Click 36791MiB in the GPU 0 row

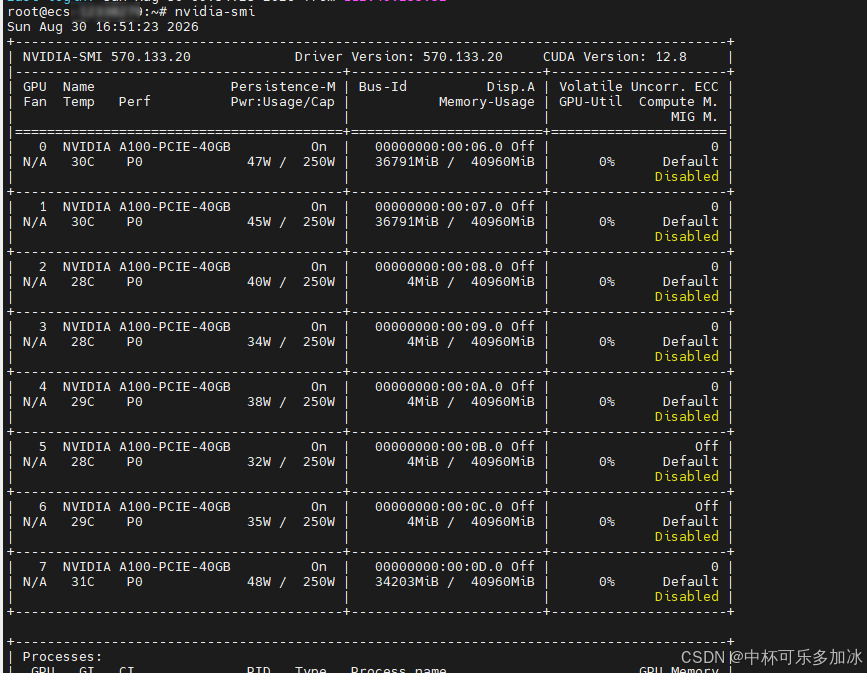[407, 161]
